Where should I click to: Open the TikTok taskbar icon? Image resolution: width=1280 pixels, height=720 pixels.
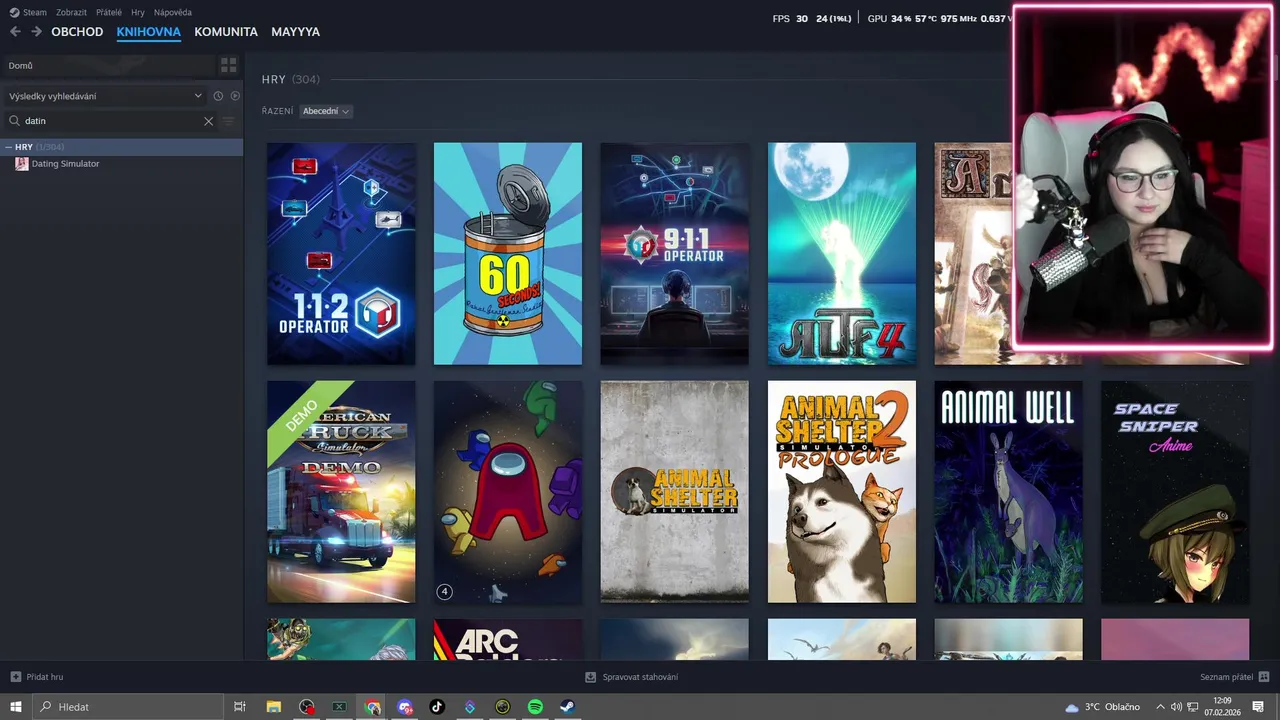[437, 707]
